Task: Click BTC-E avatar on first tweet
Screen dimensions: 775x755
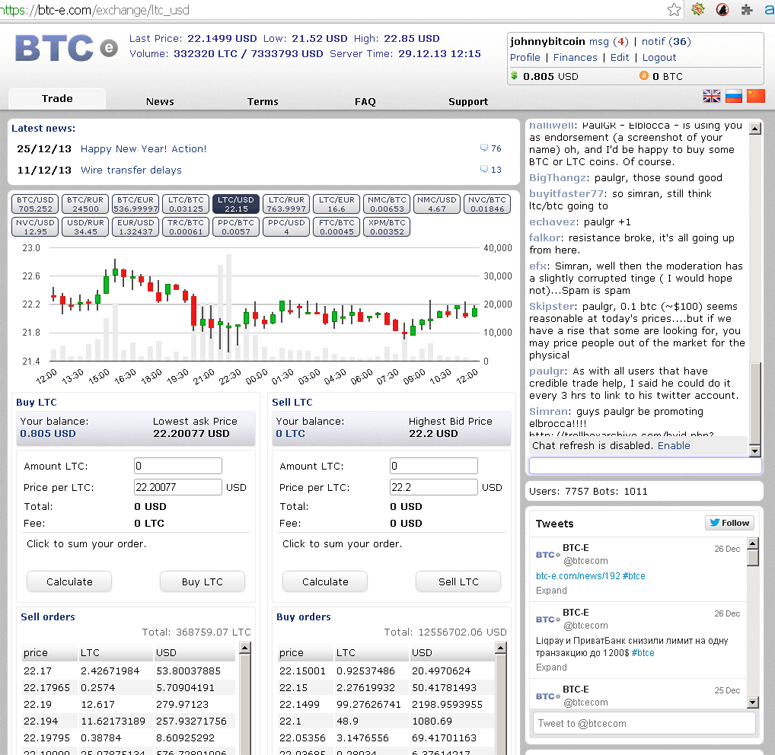Action: [548, 554]
